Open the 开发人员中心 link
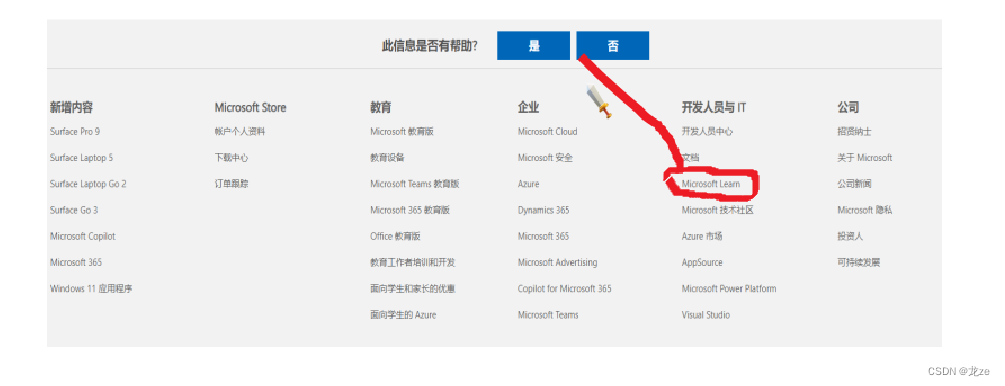Image resolution: width=1005 pixels, height=386 pixels. (708, 131)
